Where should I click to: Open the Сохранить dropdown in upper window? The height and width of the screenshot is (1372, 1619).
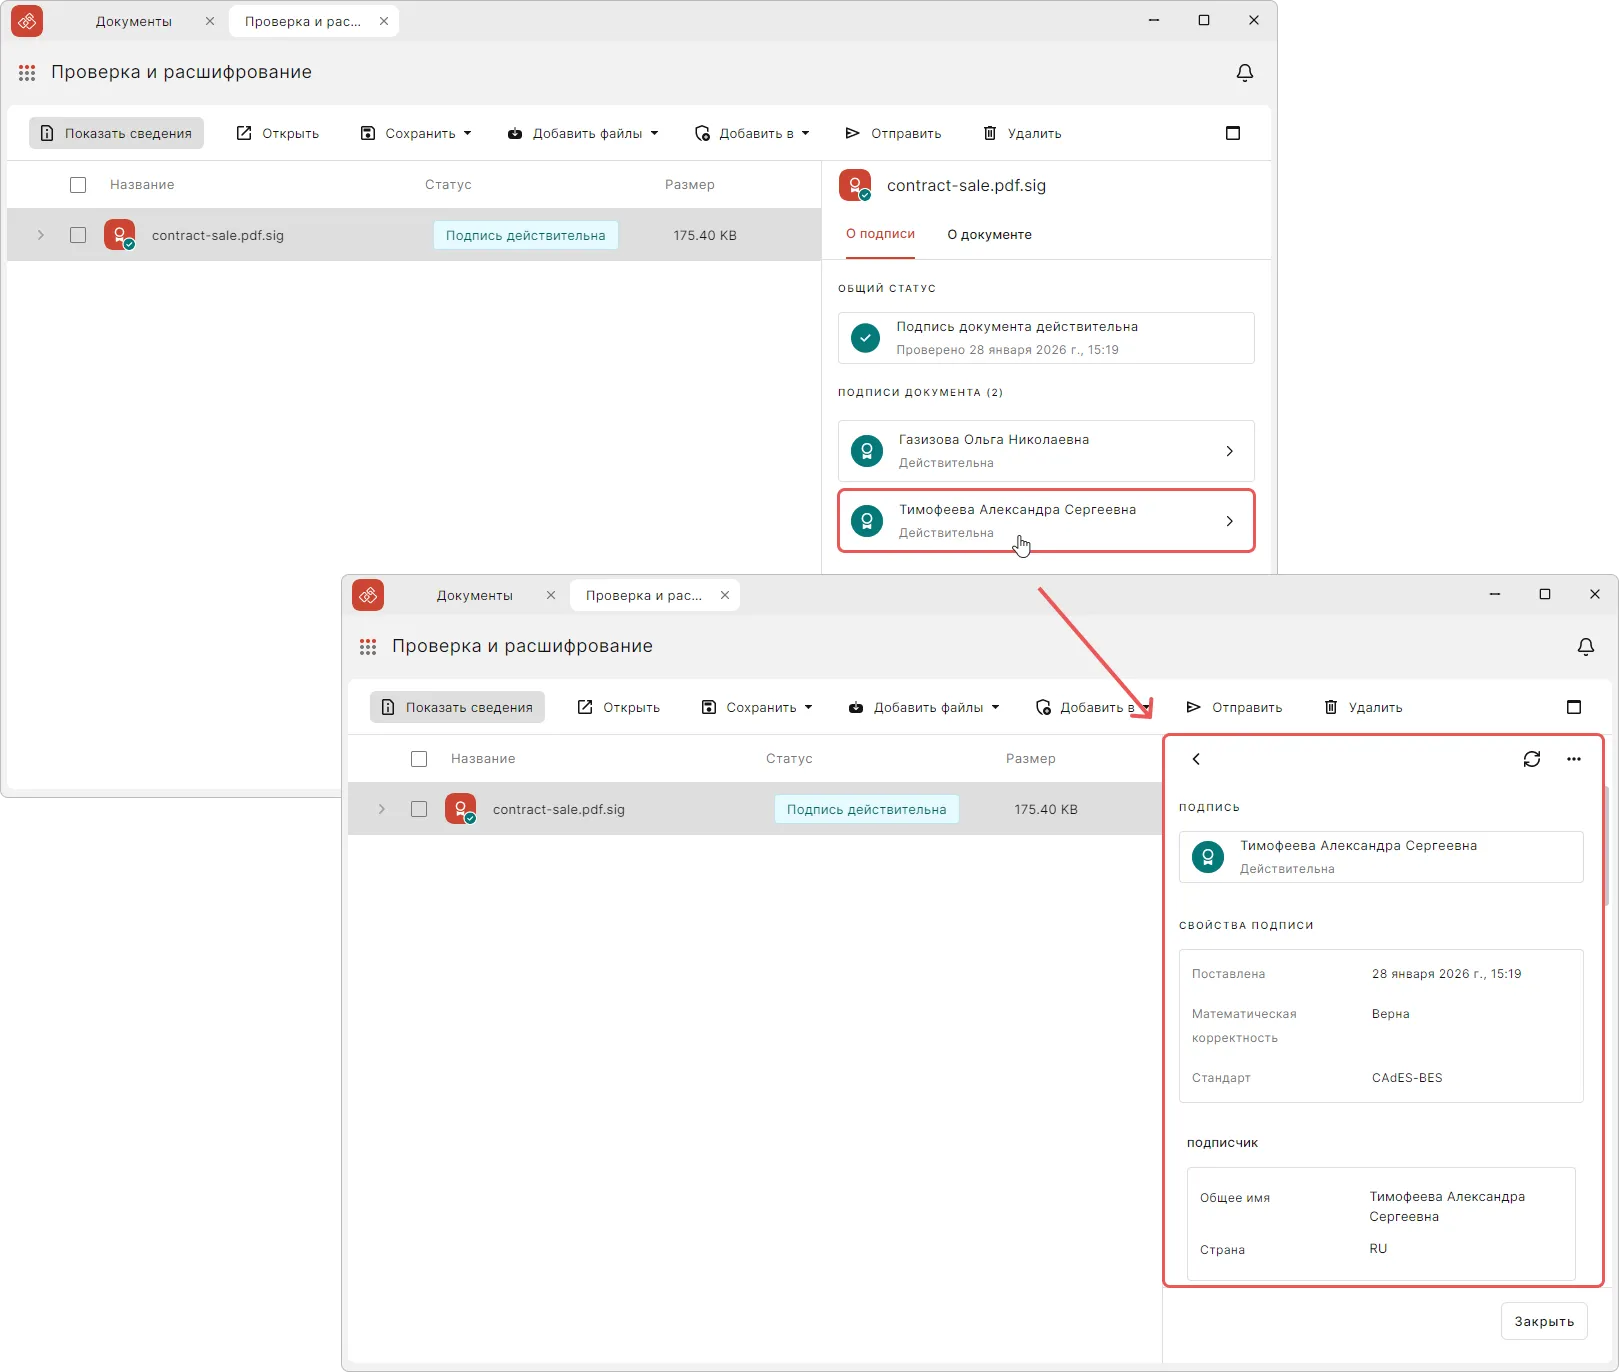415,133
